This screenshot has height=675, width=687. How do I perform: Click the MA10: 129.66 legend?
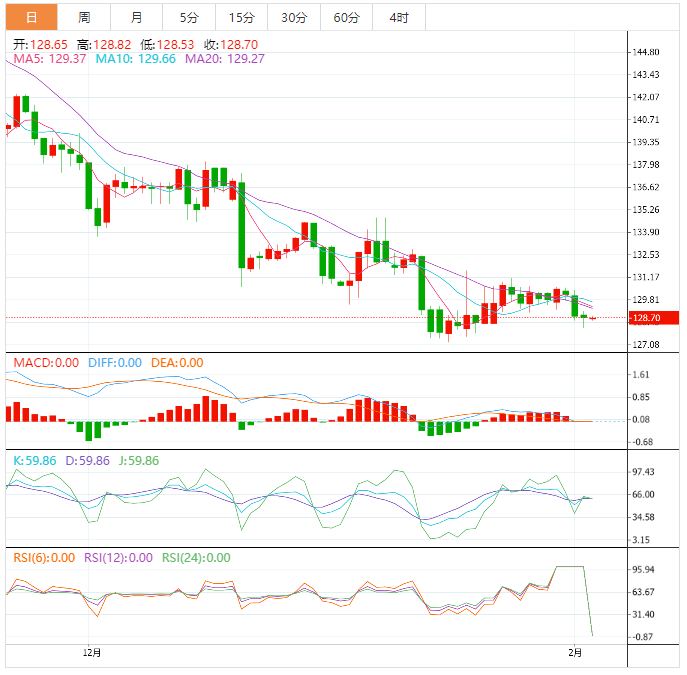click(135, 59)
